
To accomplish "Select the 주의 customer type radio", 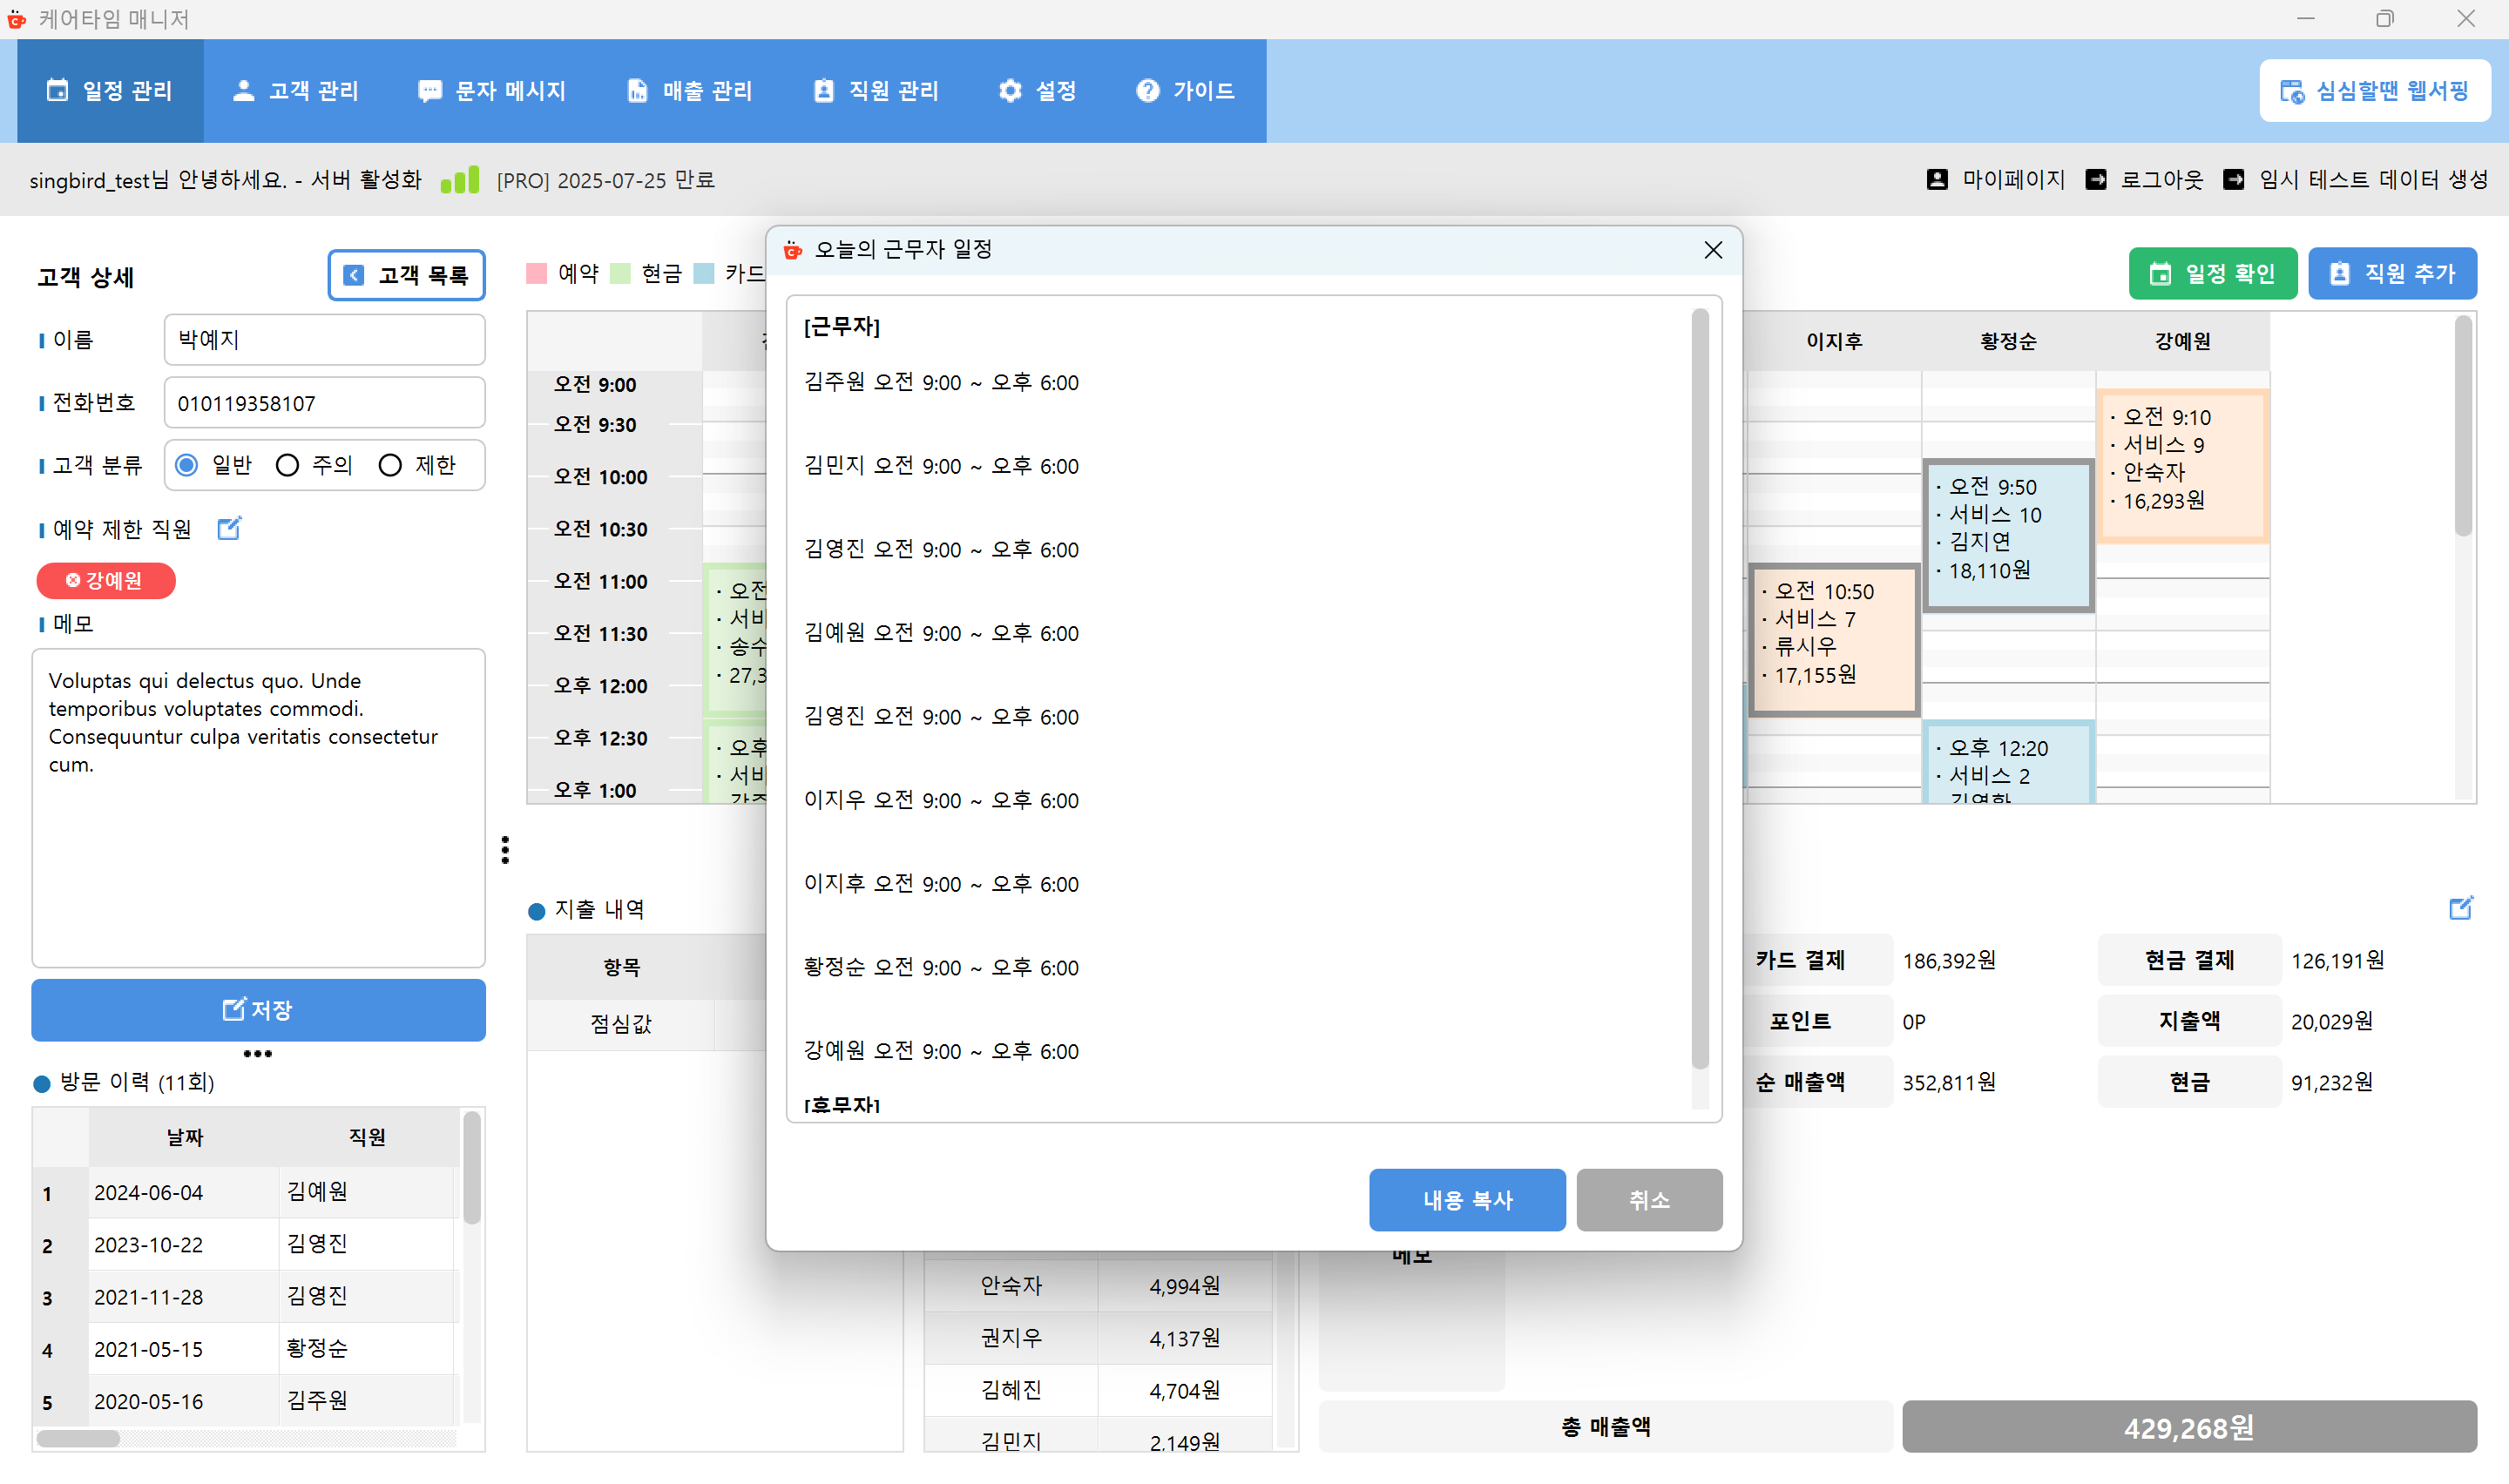I will coord(288,465).
